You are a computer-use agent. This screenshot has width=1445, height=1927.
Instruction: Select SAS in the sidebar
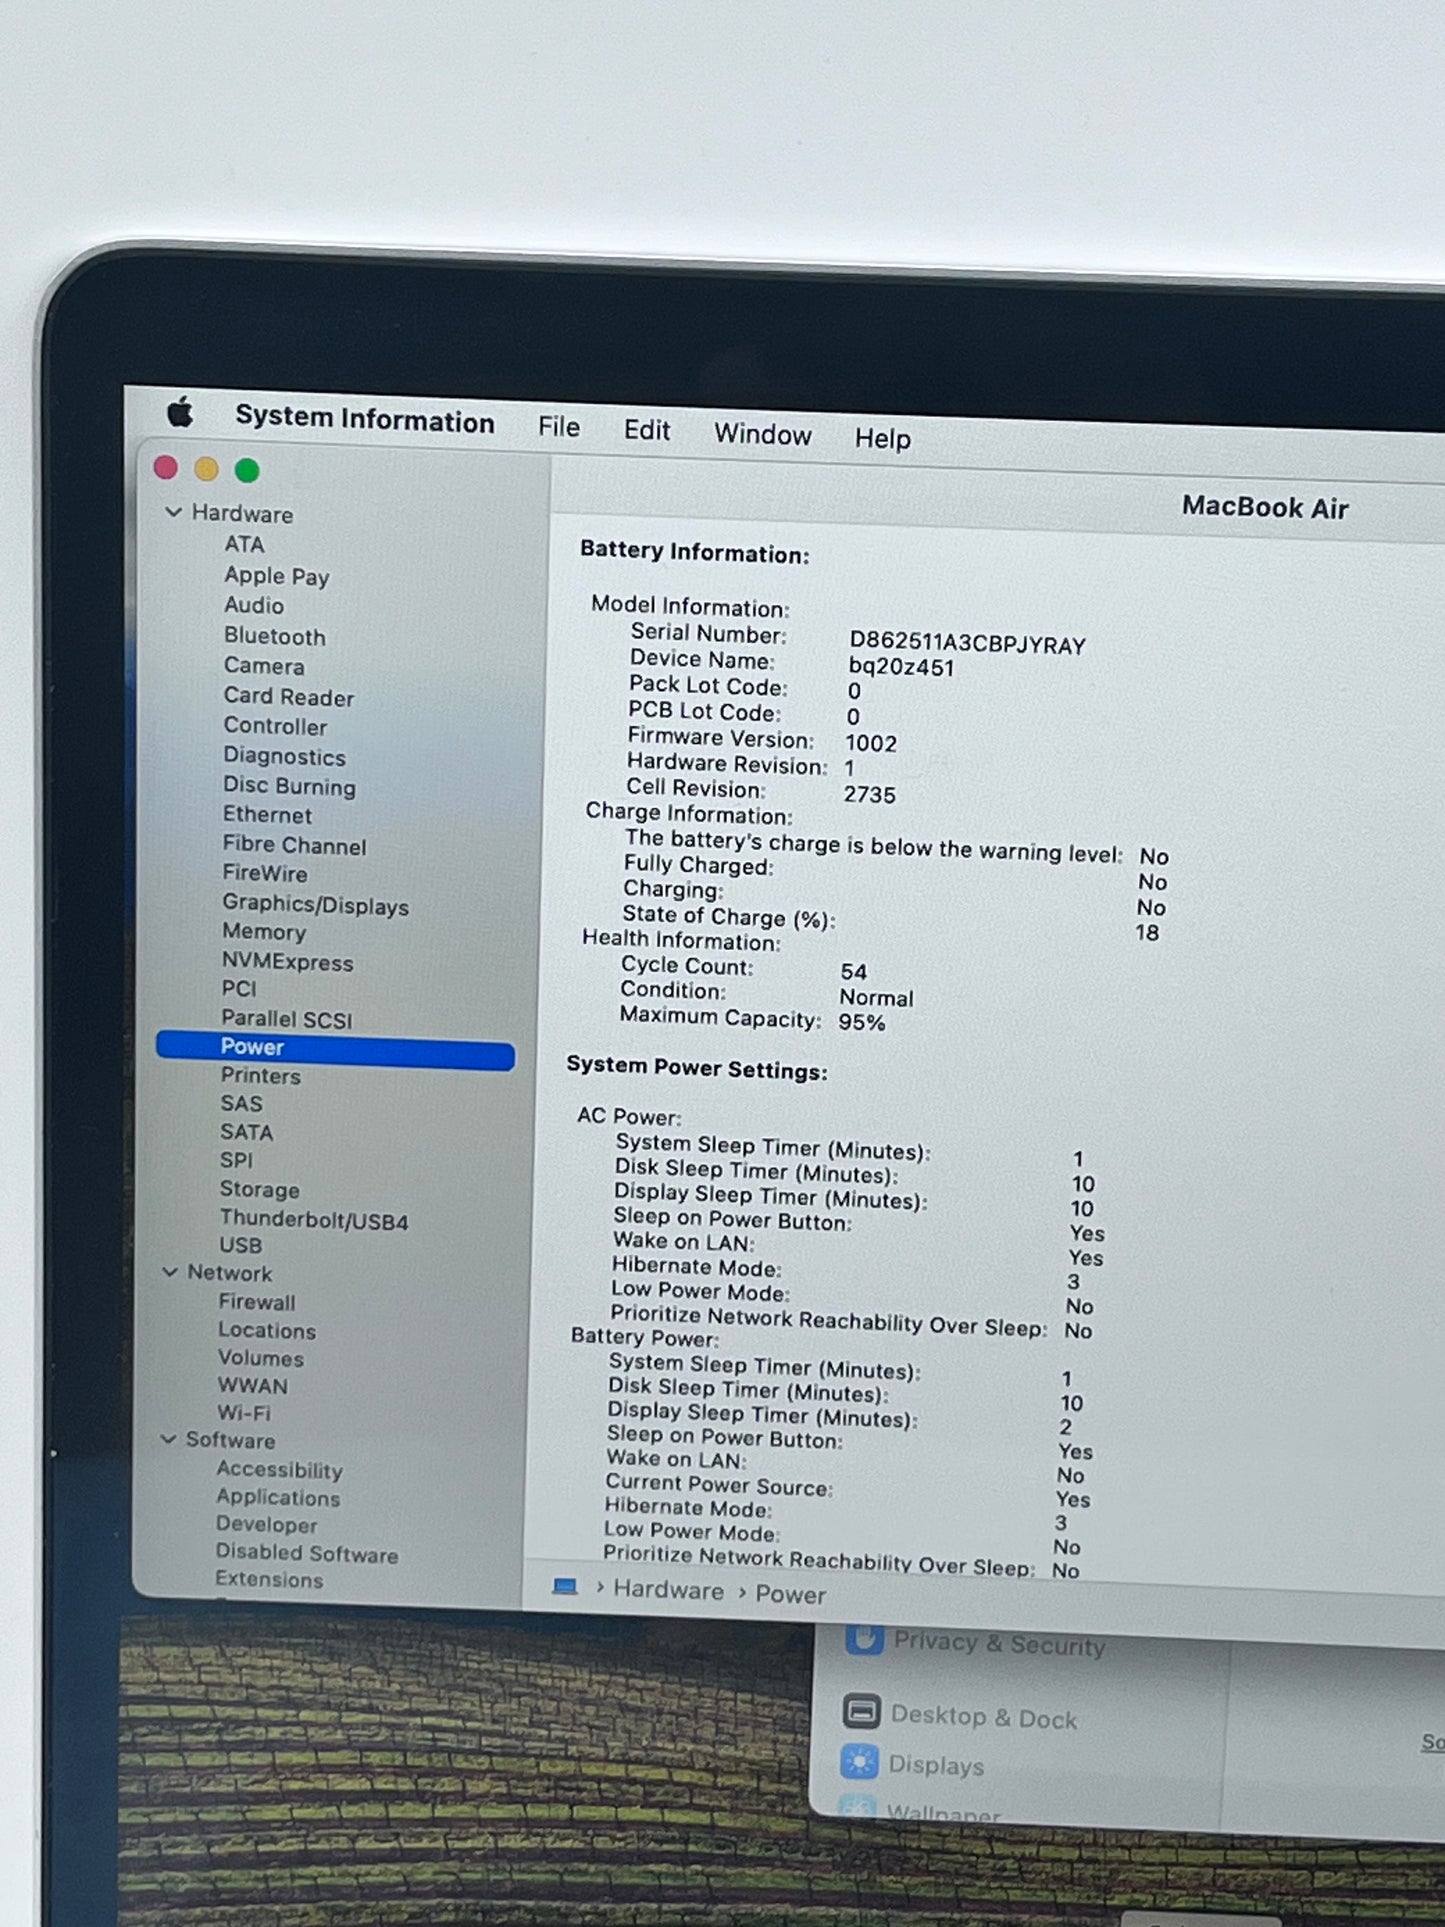[241, 1104]
